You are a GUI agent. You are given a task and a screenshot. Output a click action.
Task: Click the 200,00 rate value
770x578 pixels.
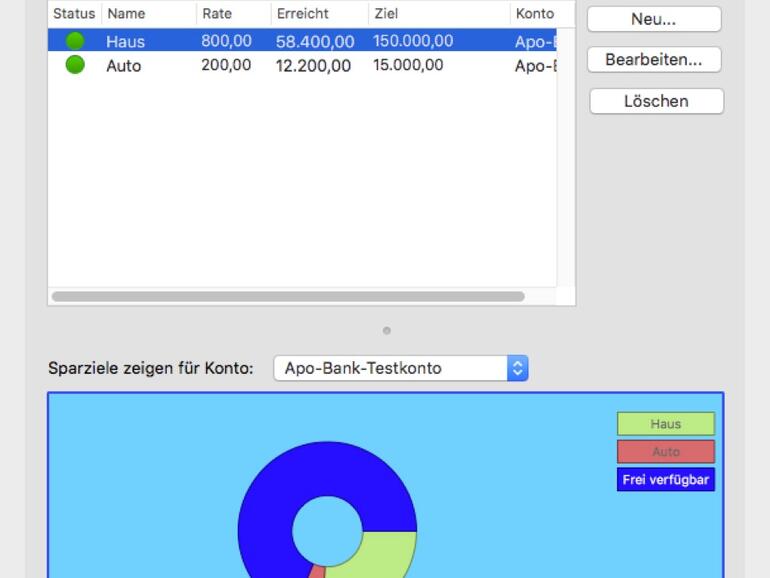[x=226, y=65]
